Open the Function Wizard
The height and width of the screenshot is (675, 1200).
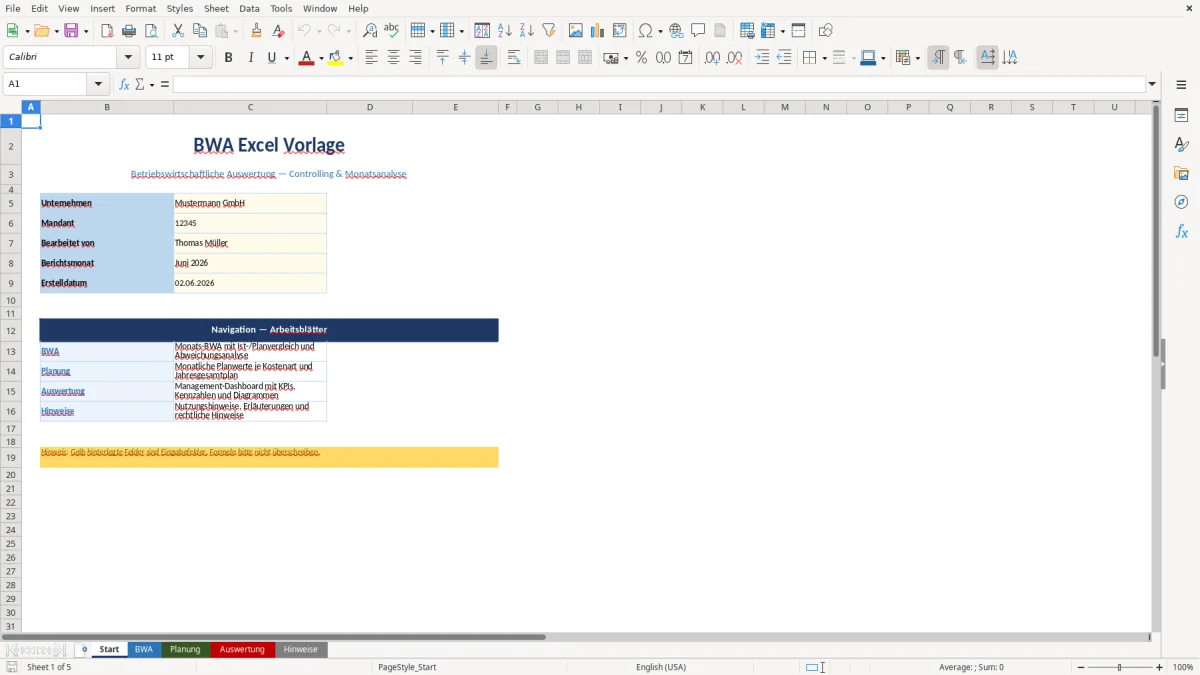click(124, 85)
